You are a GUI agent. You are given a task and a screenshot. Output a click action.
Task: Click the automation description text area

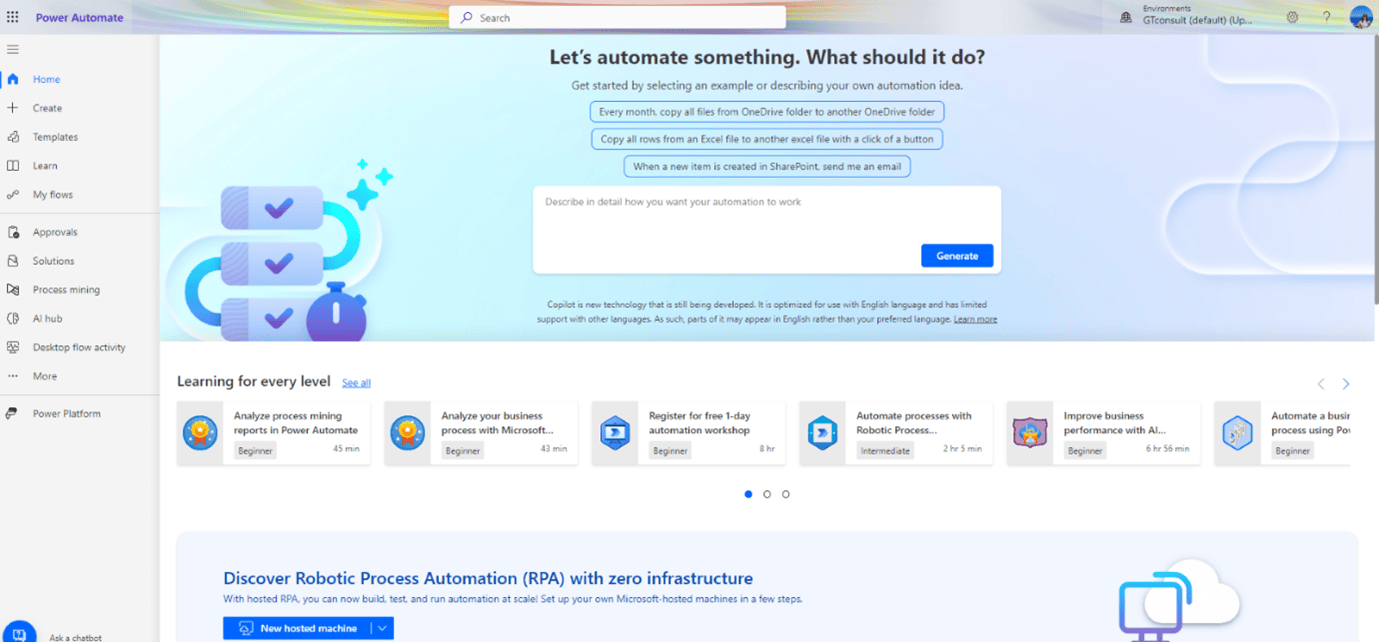(767, 215)
